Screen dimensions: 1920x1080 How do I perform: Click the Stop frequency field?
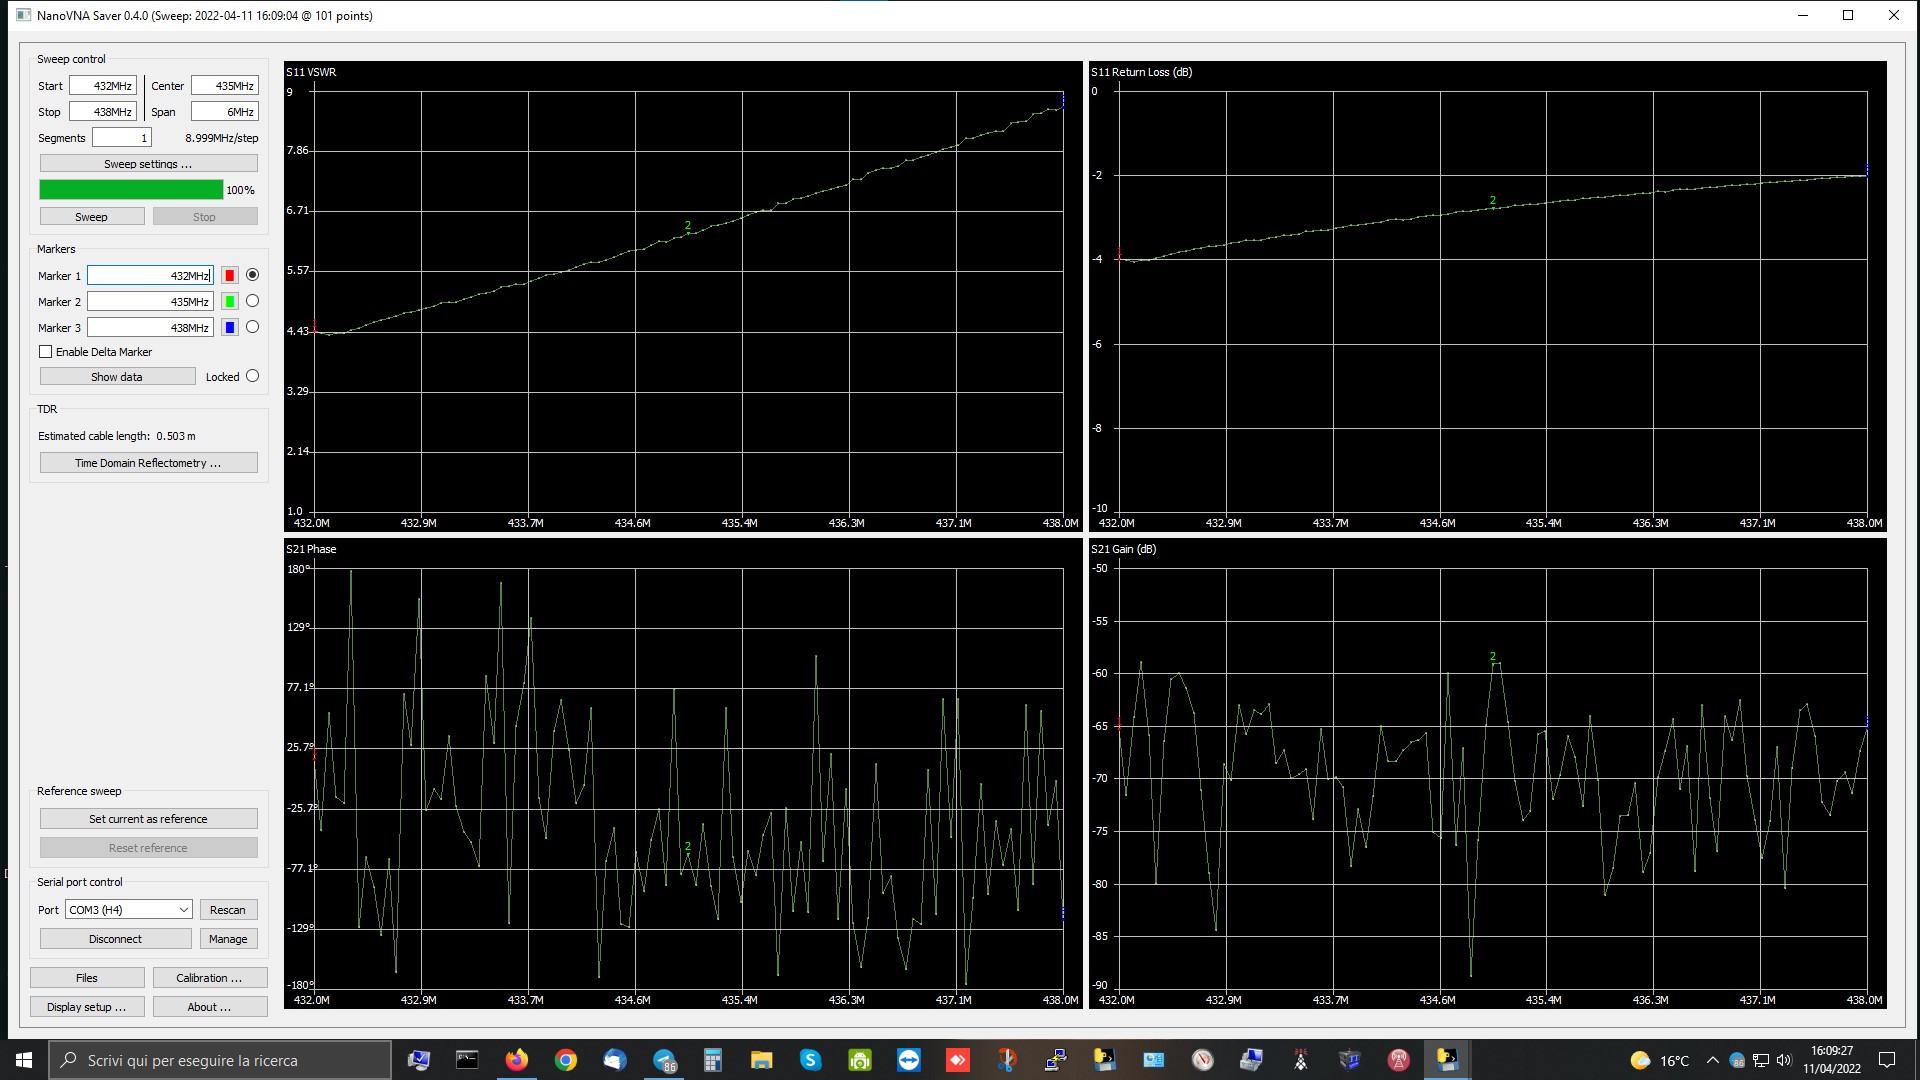103,112
